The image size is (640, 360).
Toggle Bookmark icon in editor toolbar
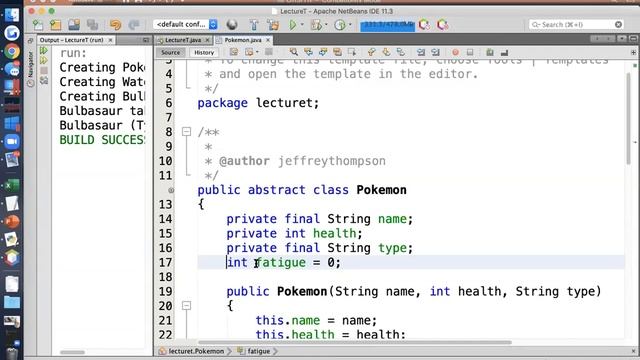point(401,52)
